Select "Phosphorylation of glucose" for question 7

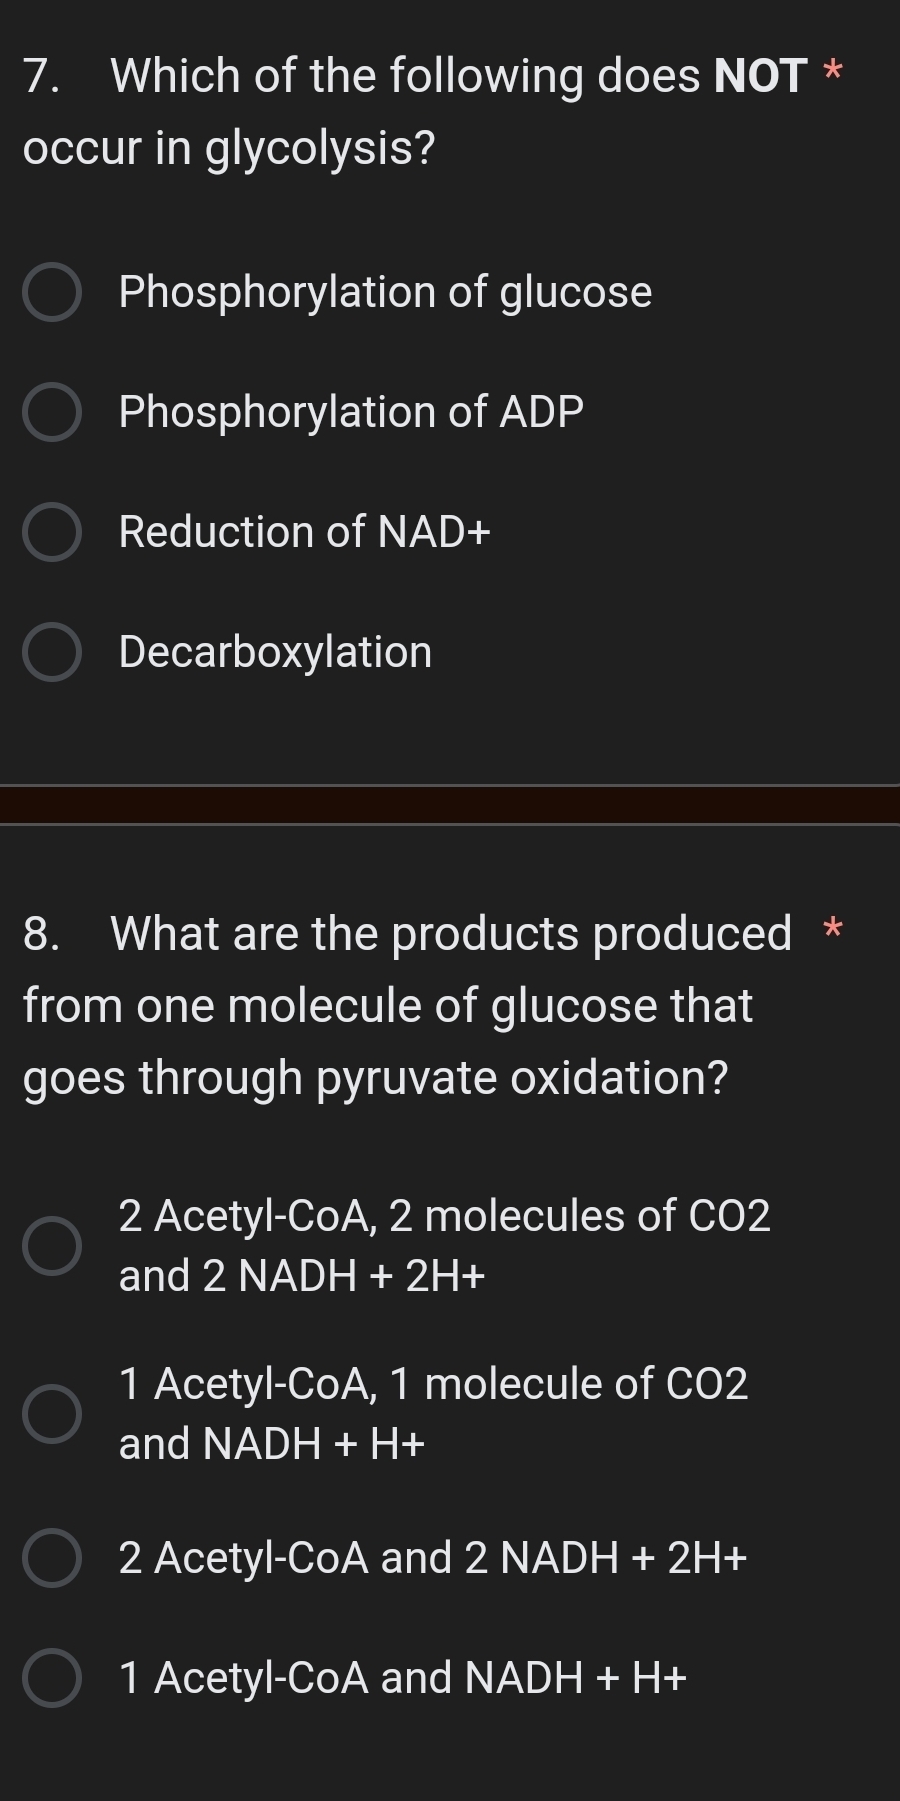tap(54, 293)
